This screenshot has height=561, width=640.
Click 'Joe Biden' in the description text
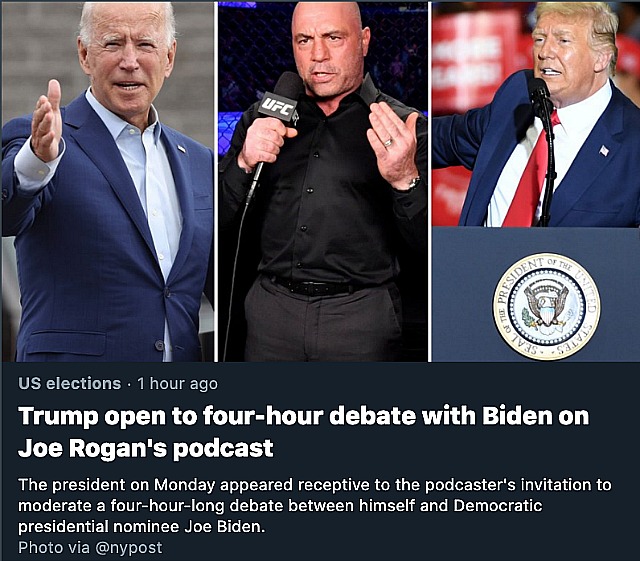[x=222, y=527]
